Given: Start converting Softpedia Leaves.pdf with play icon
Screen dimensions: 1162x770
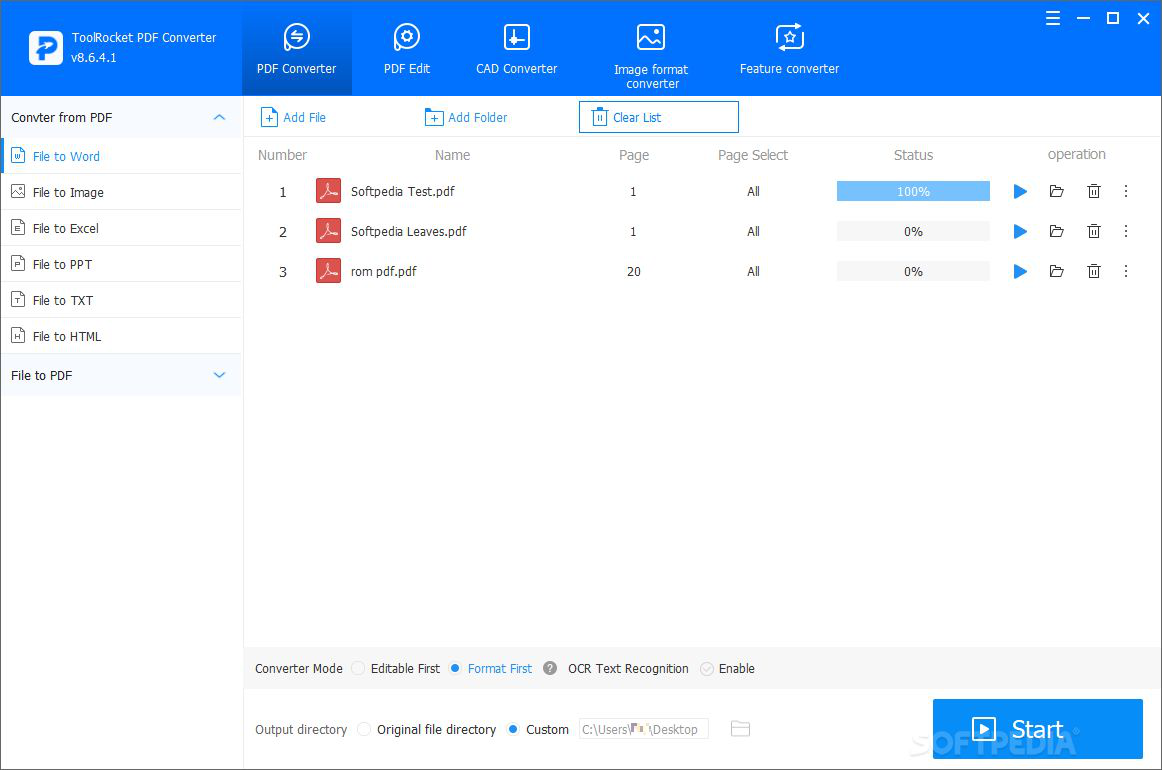Looking at the screenshot, I should (x=1020, y=231).
